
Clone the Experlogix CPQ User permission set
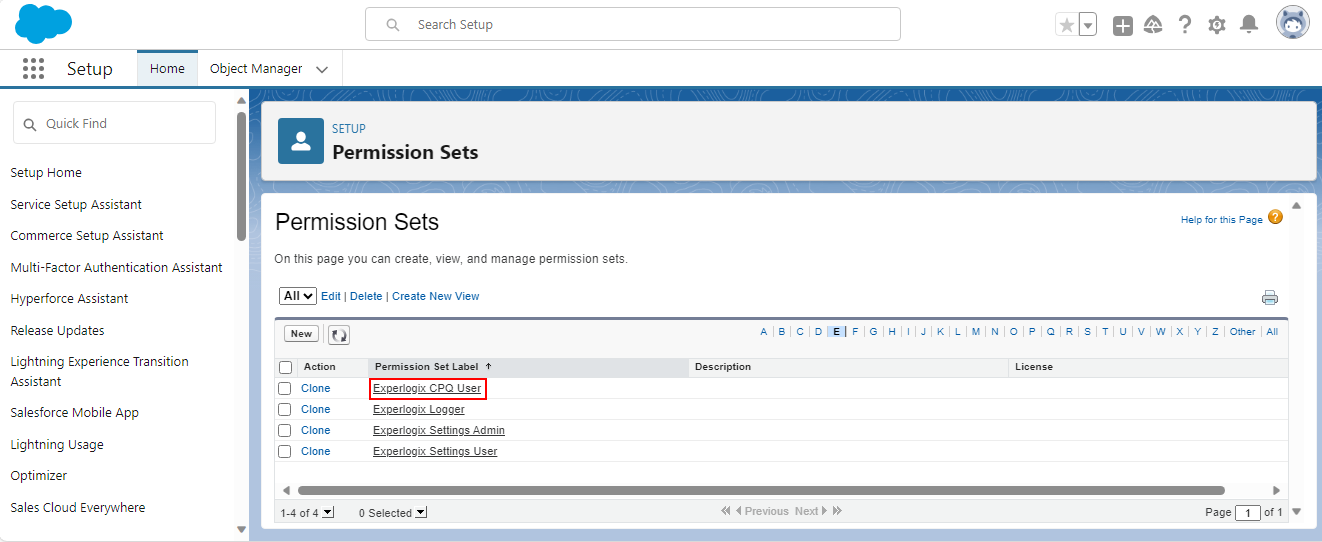click(x=316, y=388)
